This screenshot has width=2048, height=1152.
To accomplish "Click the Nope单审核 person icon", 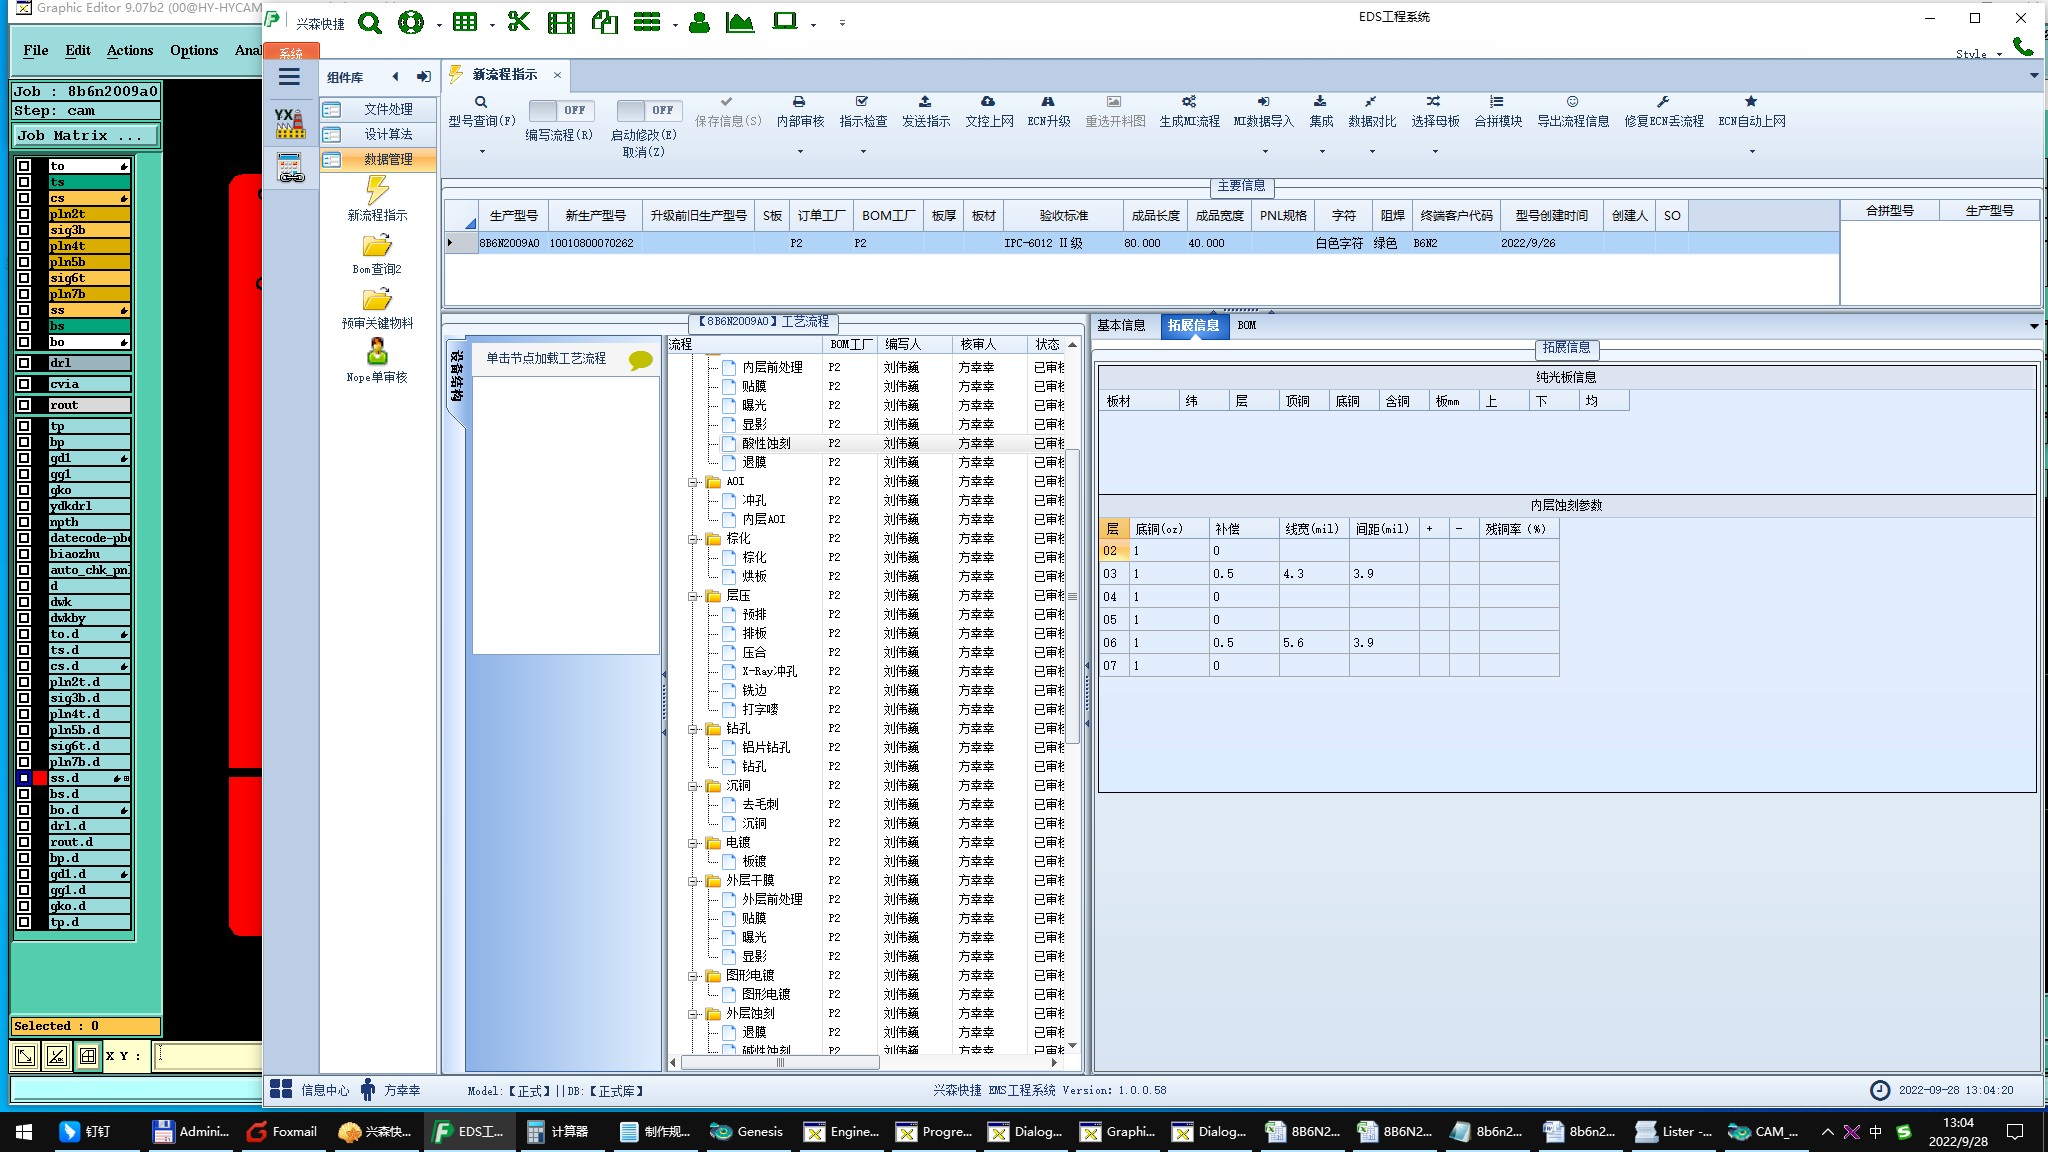I will [377, 352].
